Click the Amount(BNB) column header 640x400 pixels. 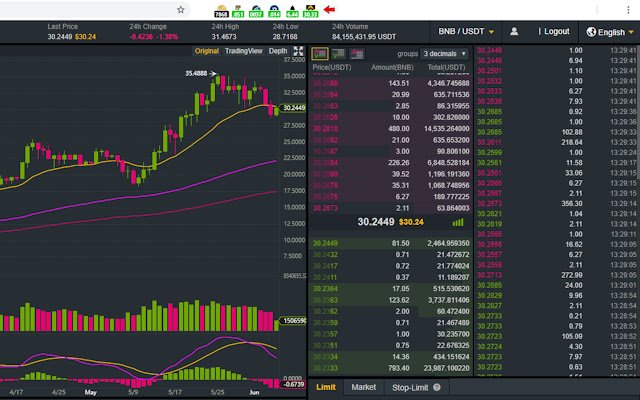pyautogui.click(x=392, y=67)
